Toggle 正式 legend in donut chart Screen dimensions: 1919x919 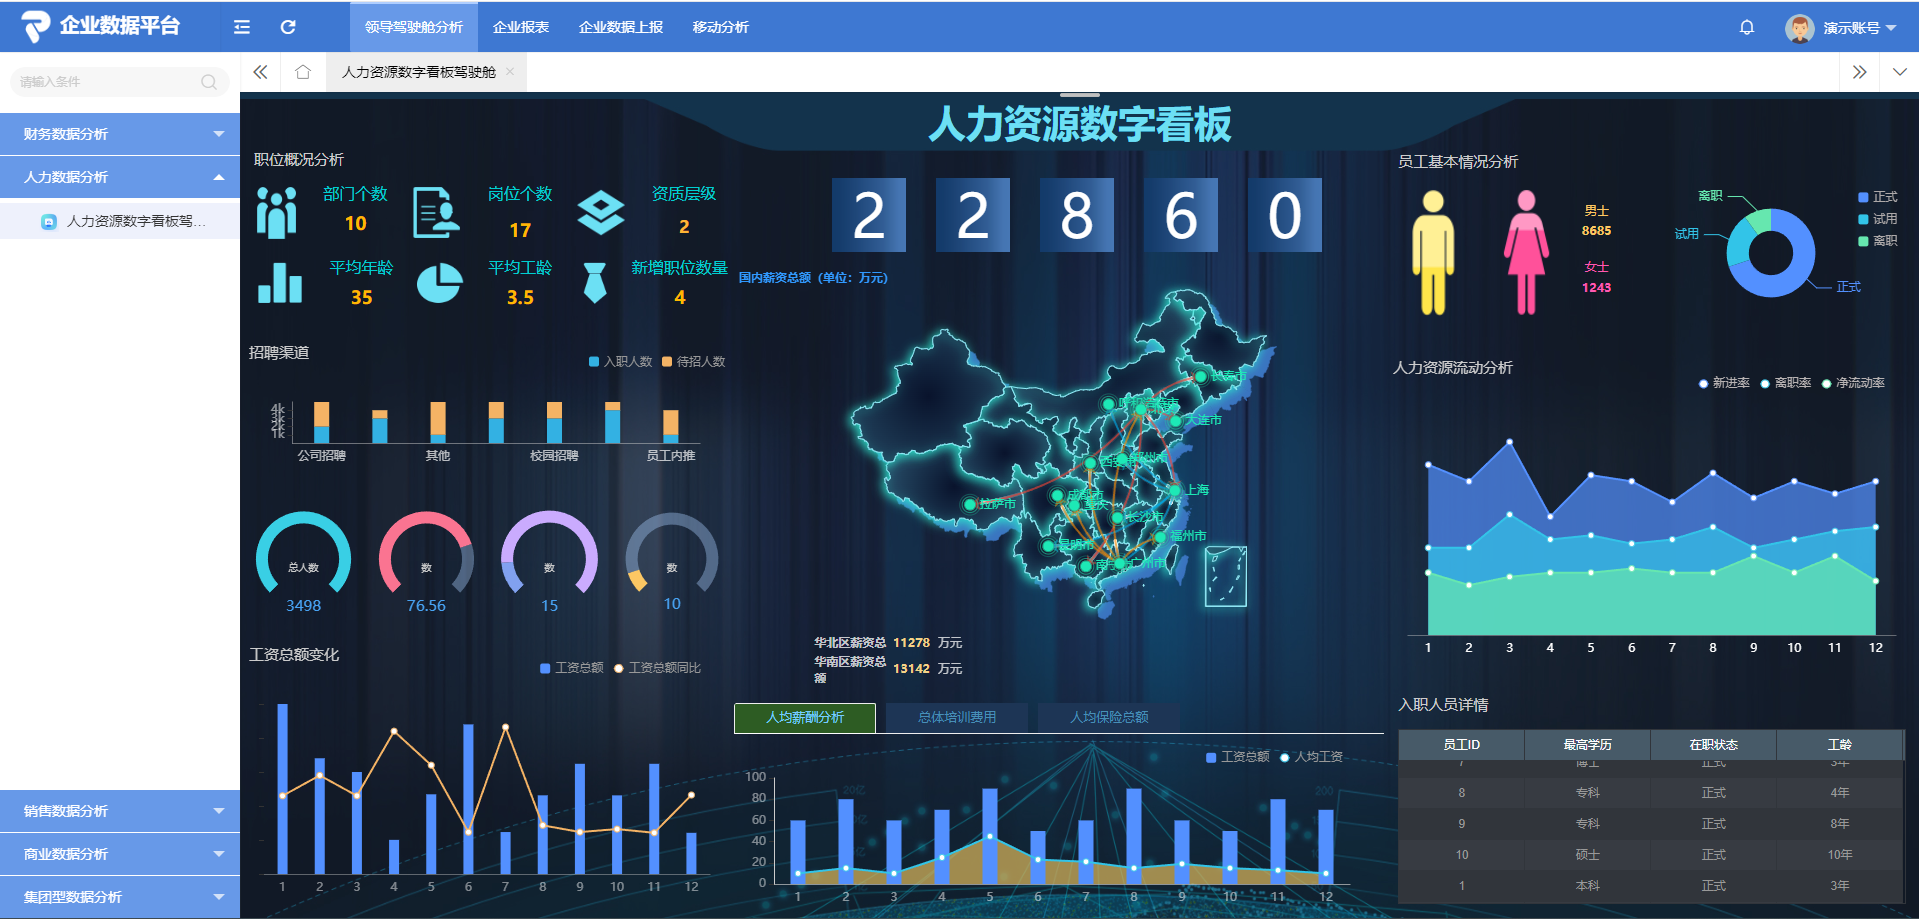(x=1877, y=197)
